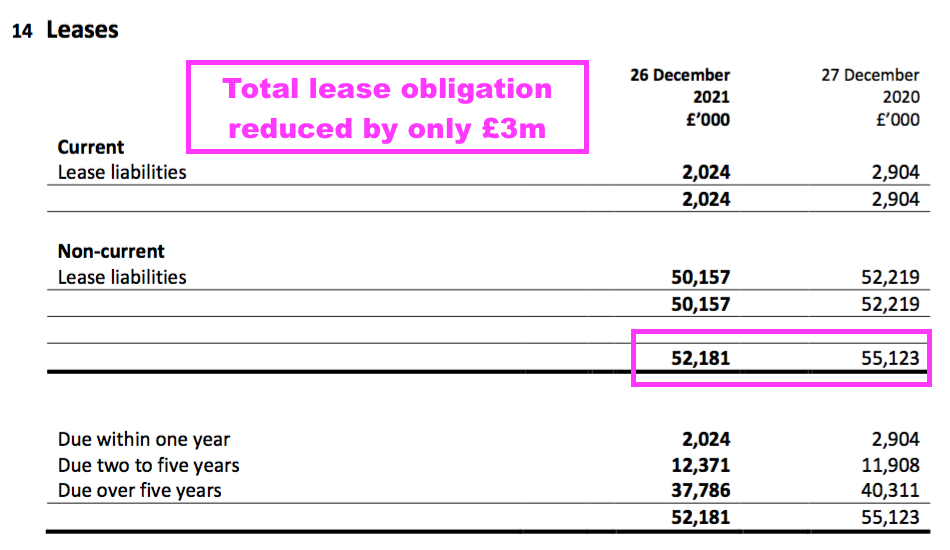Click the value 37,786
Viewport: 950px width, 550px height.
pyautogui.click(x=700, y=490)
